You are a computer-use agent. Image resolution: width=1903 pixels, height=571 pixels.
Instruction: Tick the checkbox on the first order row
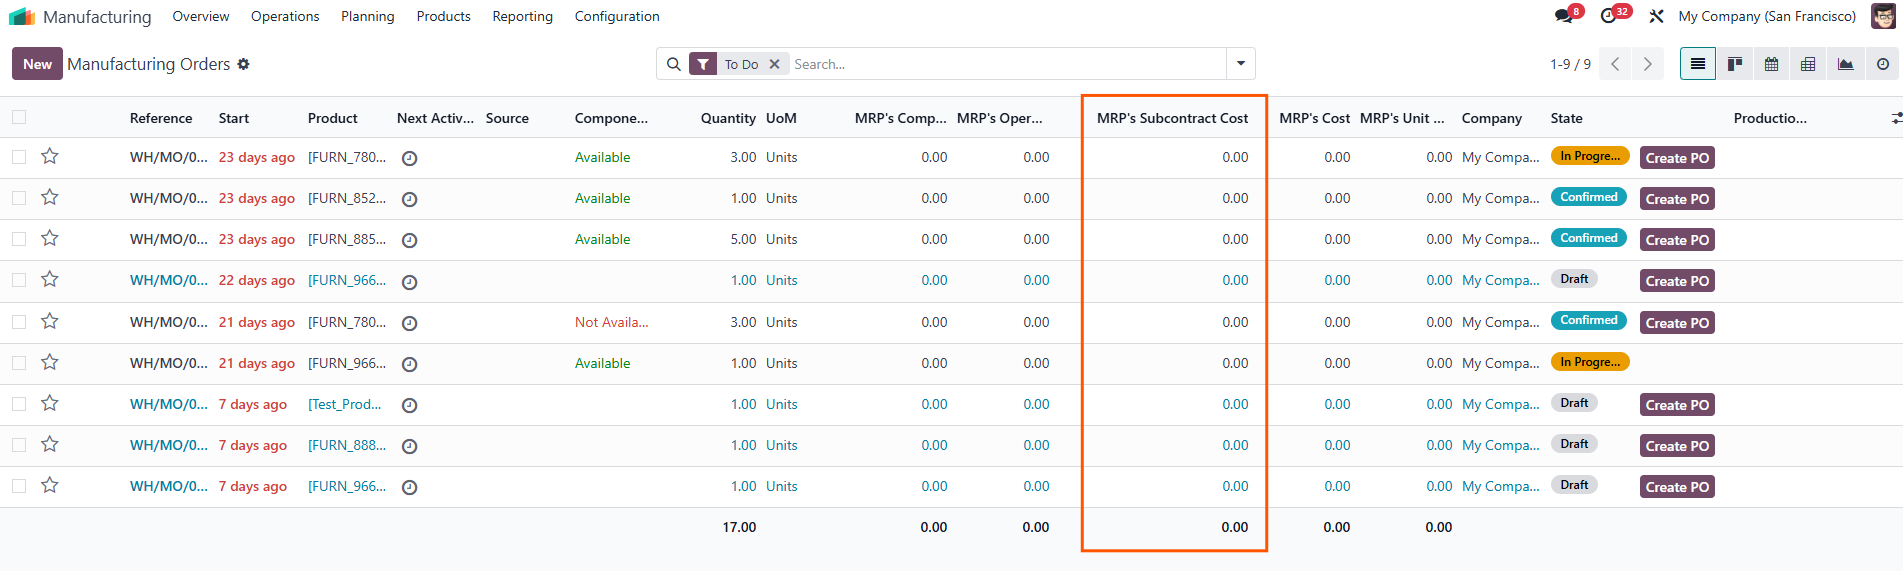coord(19,157)
